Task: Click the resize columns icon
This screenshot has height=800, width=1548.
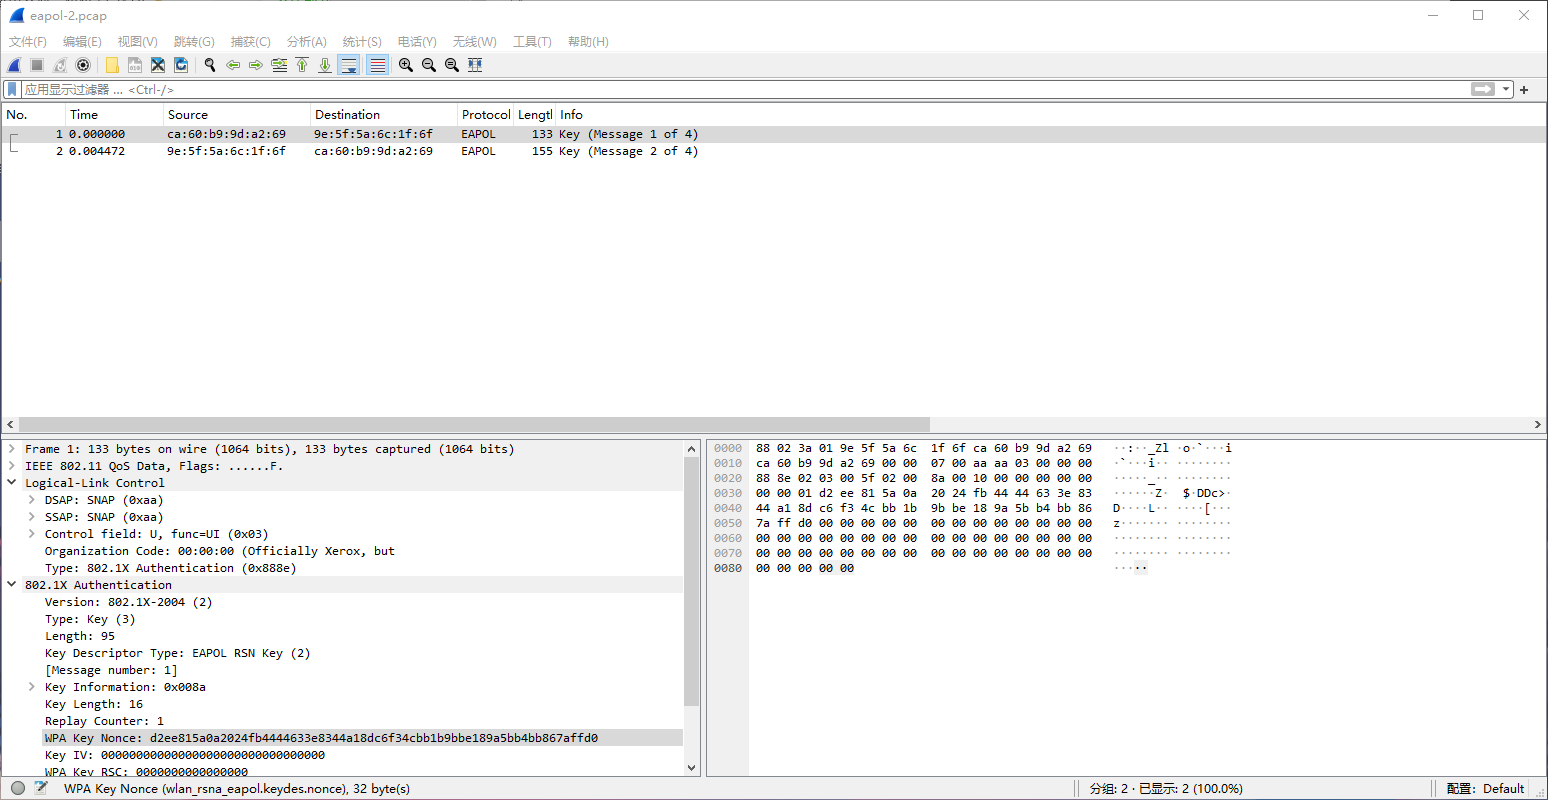Action: click(x=475, y=65)
